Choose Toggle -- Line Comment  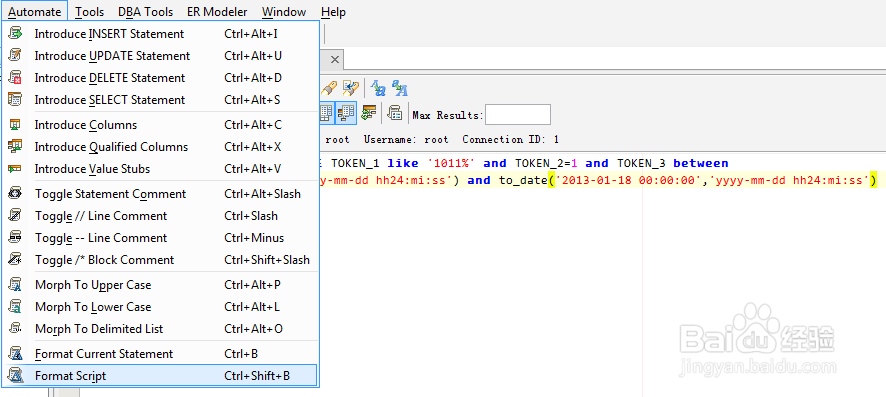coord(160,238)
